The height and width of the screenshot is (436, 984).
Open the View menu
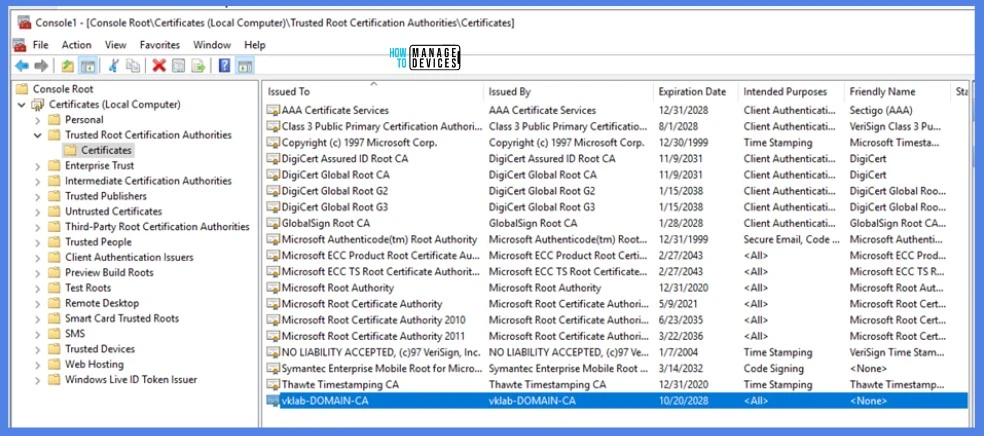pos(115,45)
